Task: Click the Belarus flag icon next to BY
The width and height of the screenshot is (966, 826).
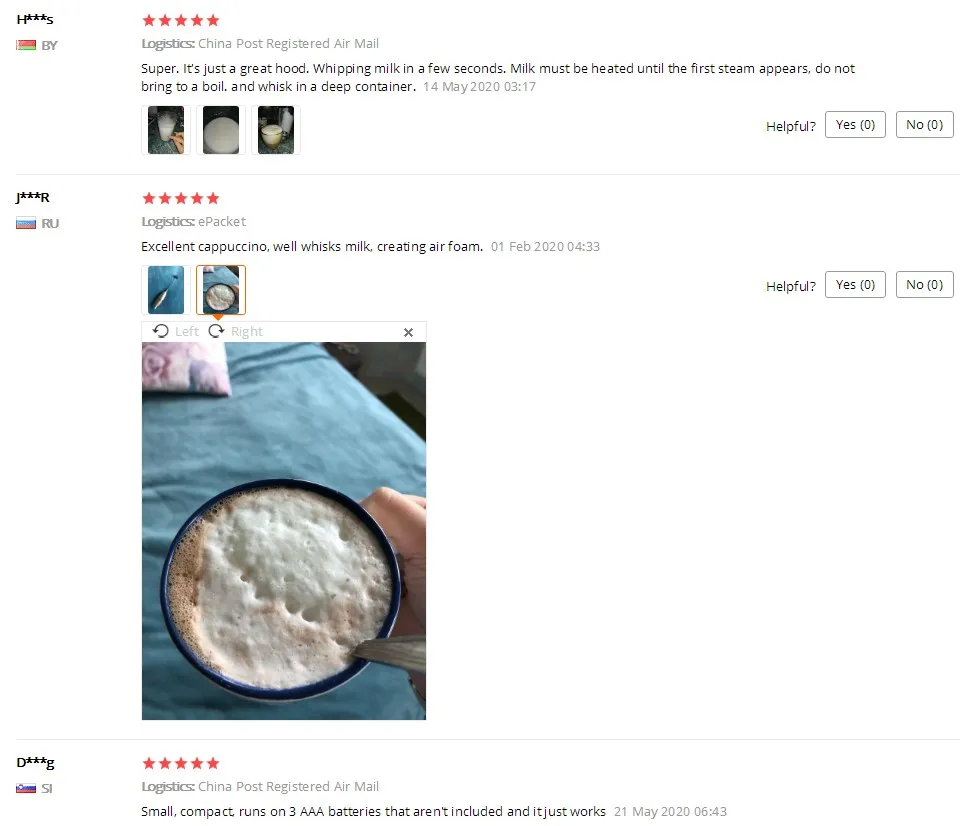Action: (26, 45)
